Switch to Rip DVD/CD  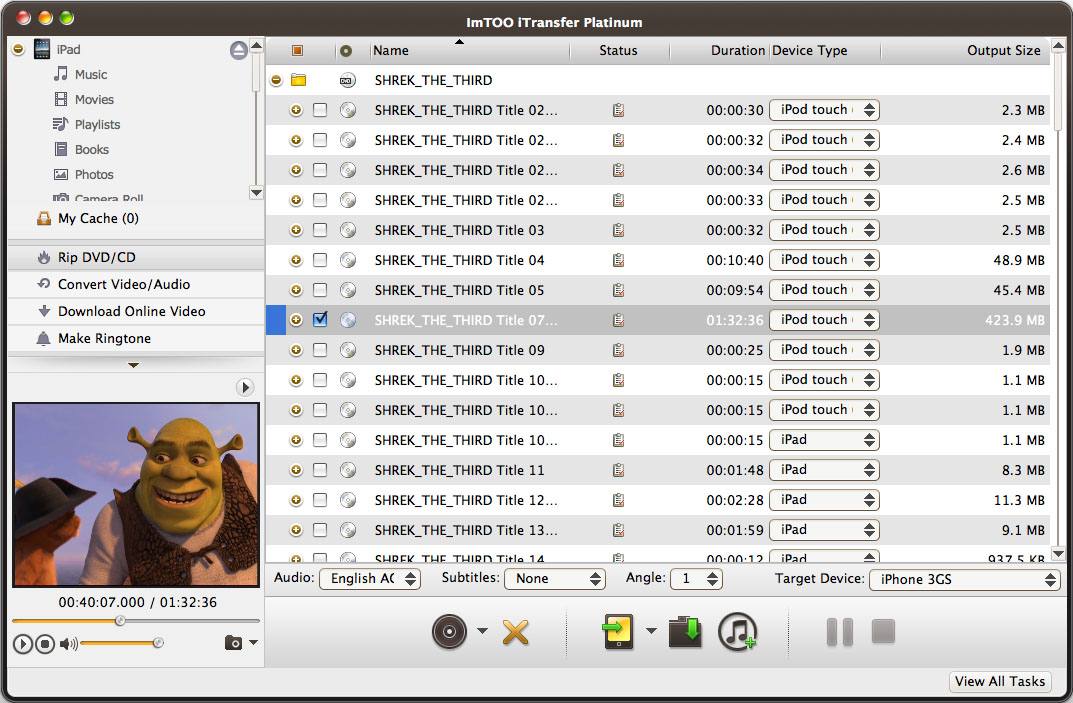[136, 257]
